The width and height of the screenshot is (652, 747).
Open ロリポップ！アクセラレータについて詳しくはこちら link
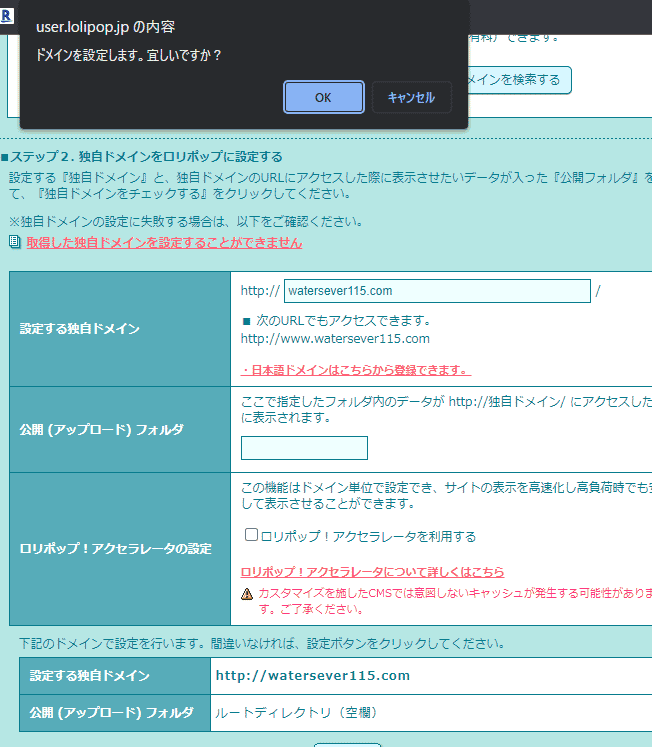[372, 572]
